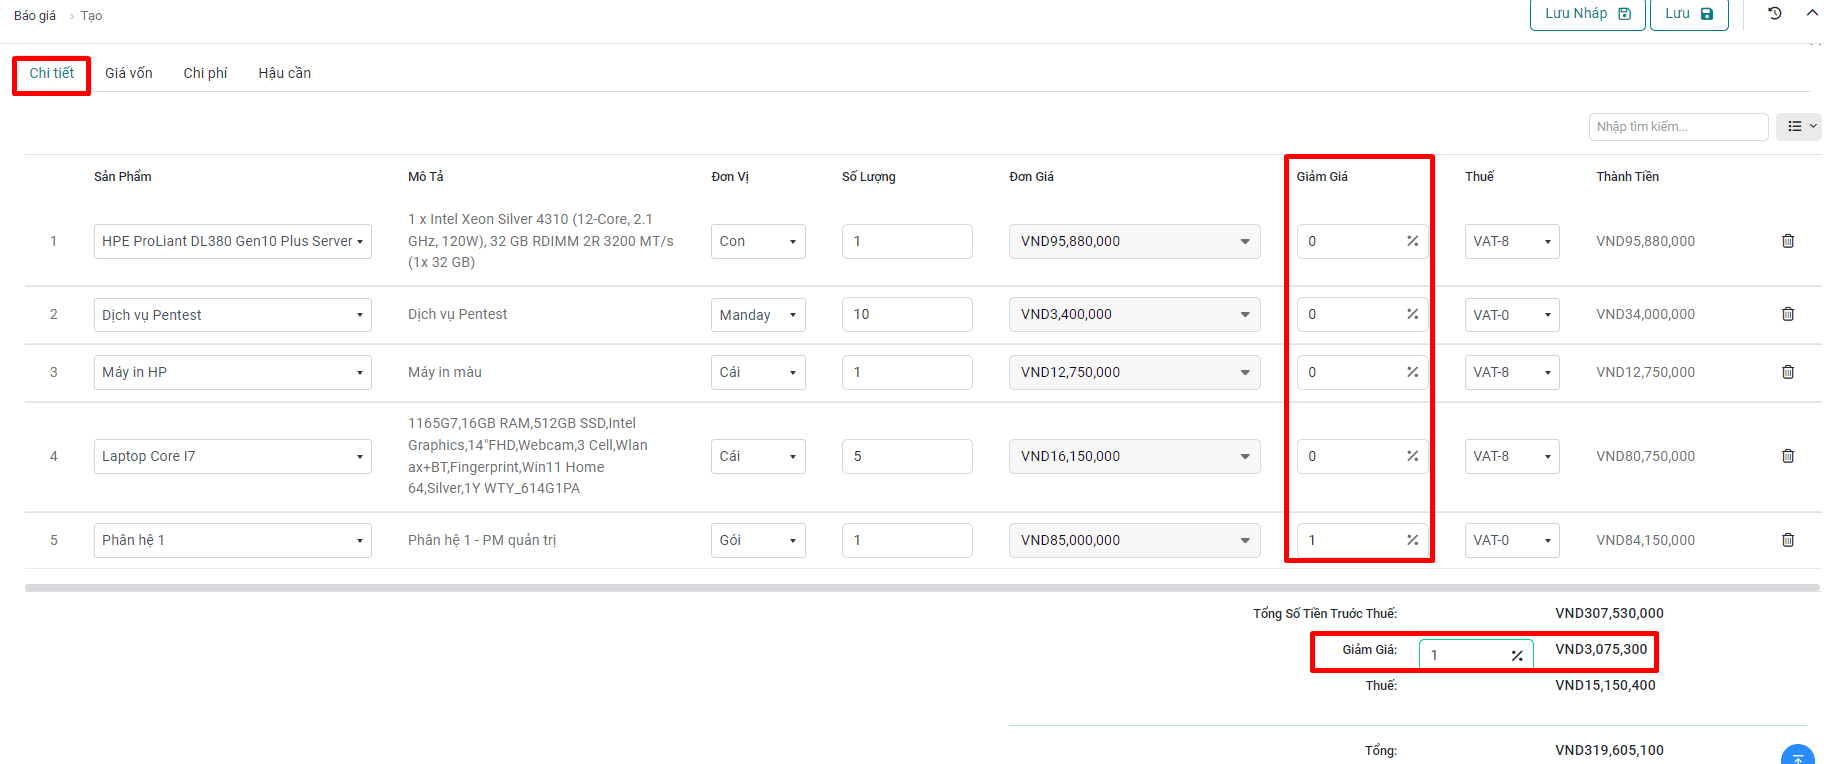Collapse header using the top-right chevron

1812,14
